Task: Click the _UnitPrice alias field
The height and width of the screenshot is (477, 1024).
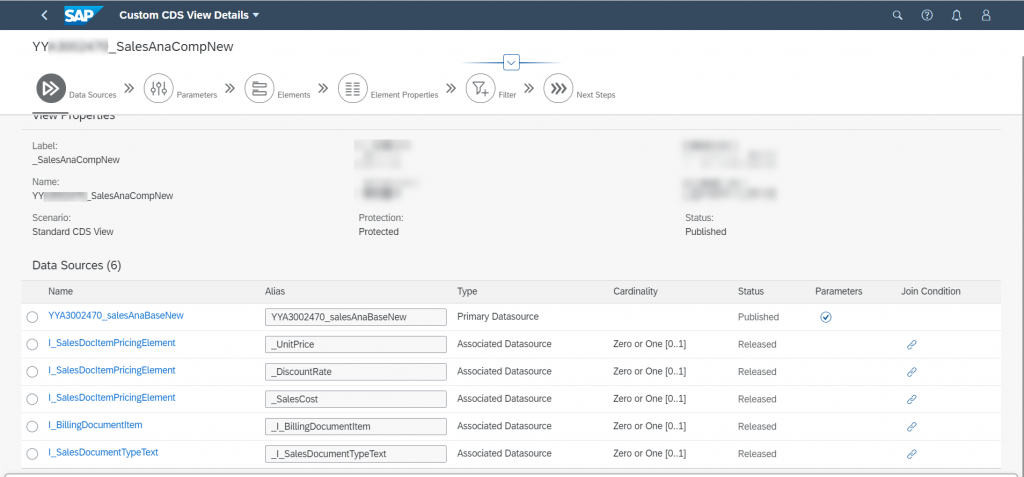Action: tap(356, 344)
